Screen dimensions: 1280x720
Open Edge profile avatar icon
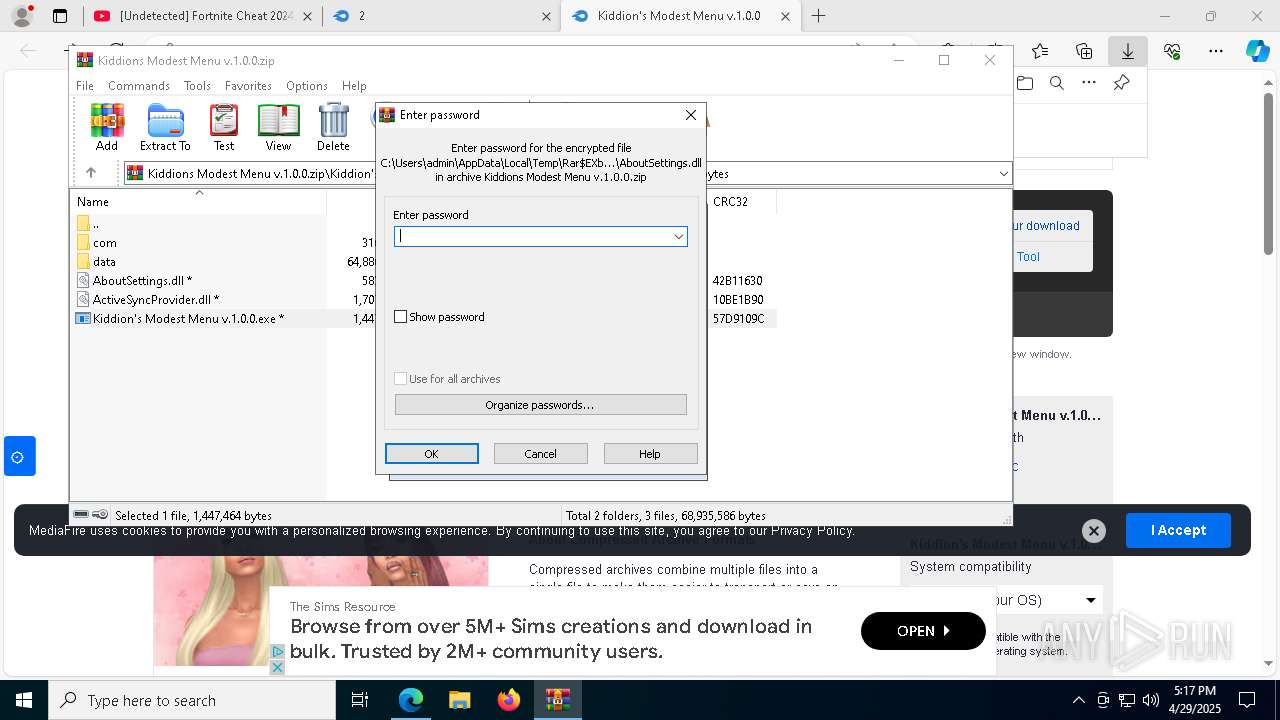[21, 16]
